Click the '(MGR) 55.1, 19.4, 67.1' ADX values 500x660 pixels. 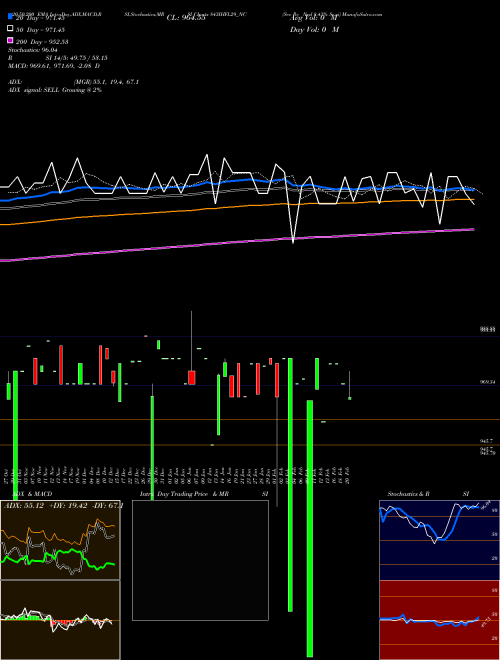(106, 82)
